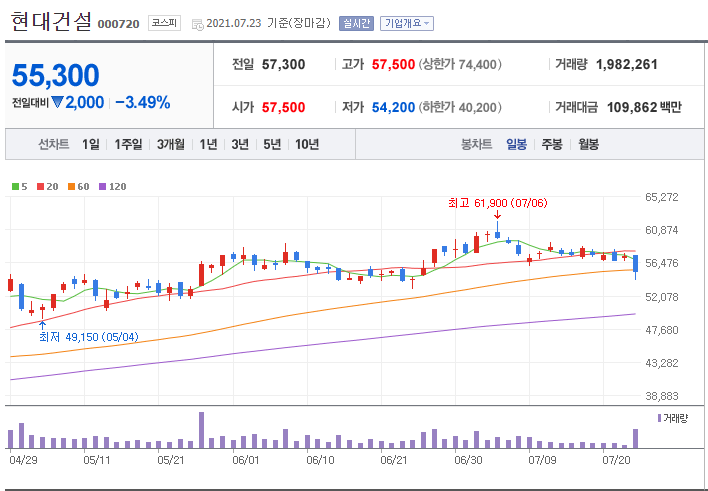This screenshot has width=708, height=491.
Task: Click the orange 60-day moving average swatch
Action: point(71,187)
